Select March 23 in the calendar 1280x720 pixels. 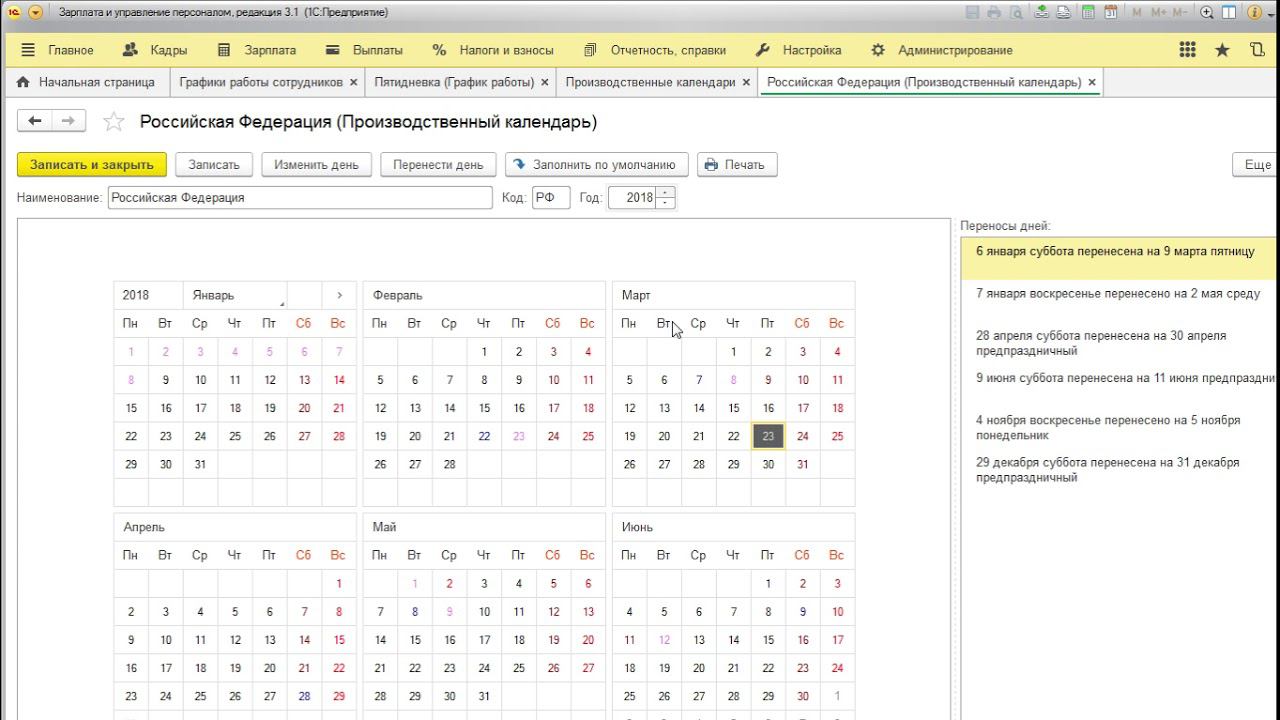768,436
